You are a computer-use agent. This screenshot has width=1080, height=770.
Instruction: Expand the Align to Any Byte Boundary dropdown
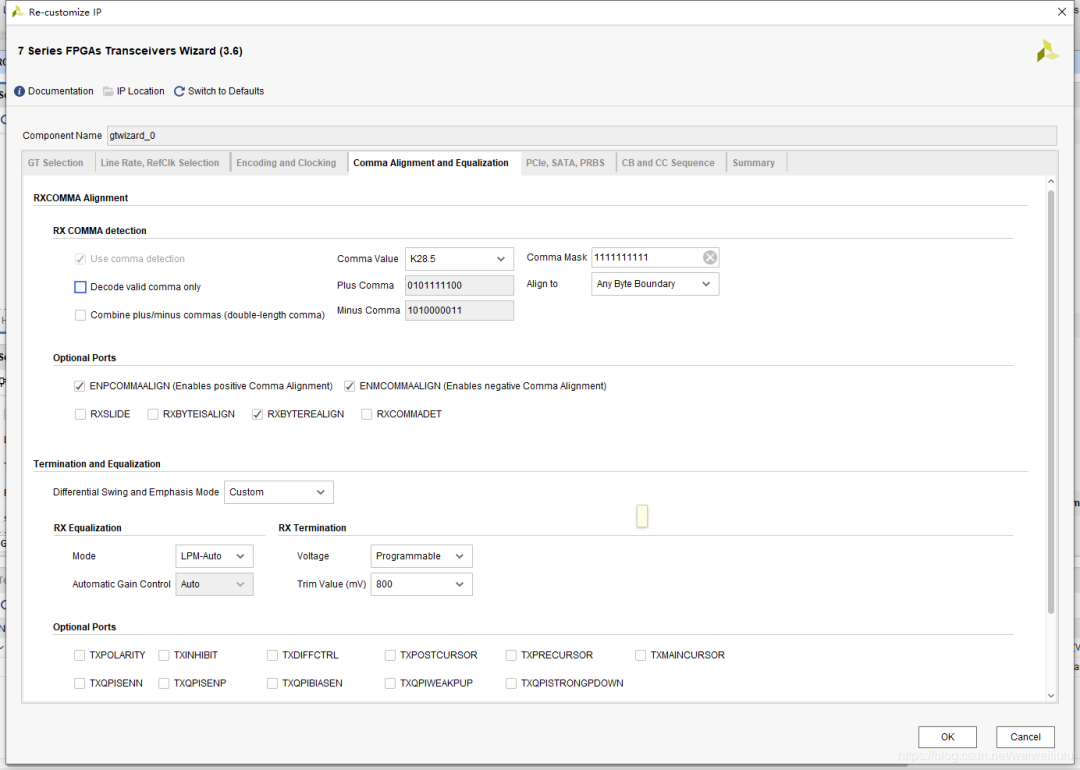[x=655, y=284]
